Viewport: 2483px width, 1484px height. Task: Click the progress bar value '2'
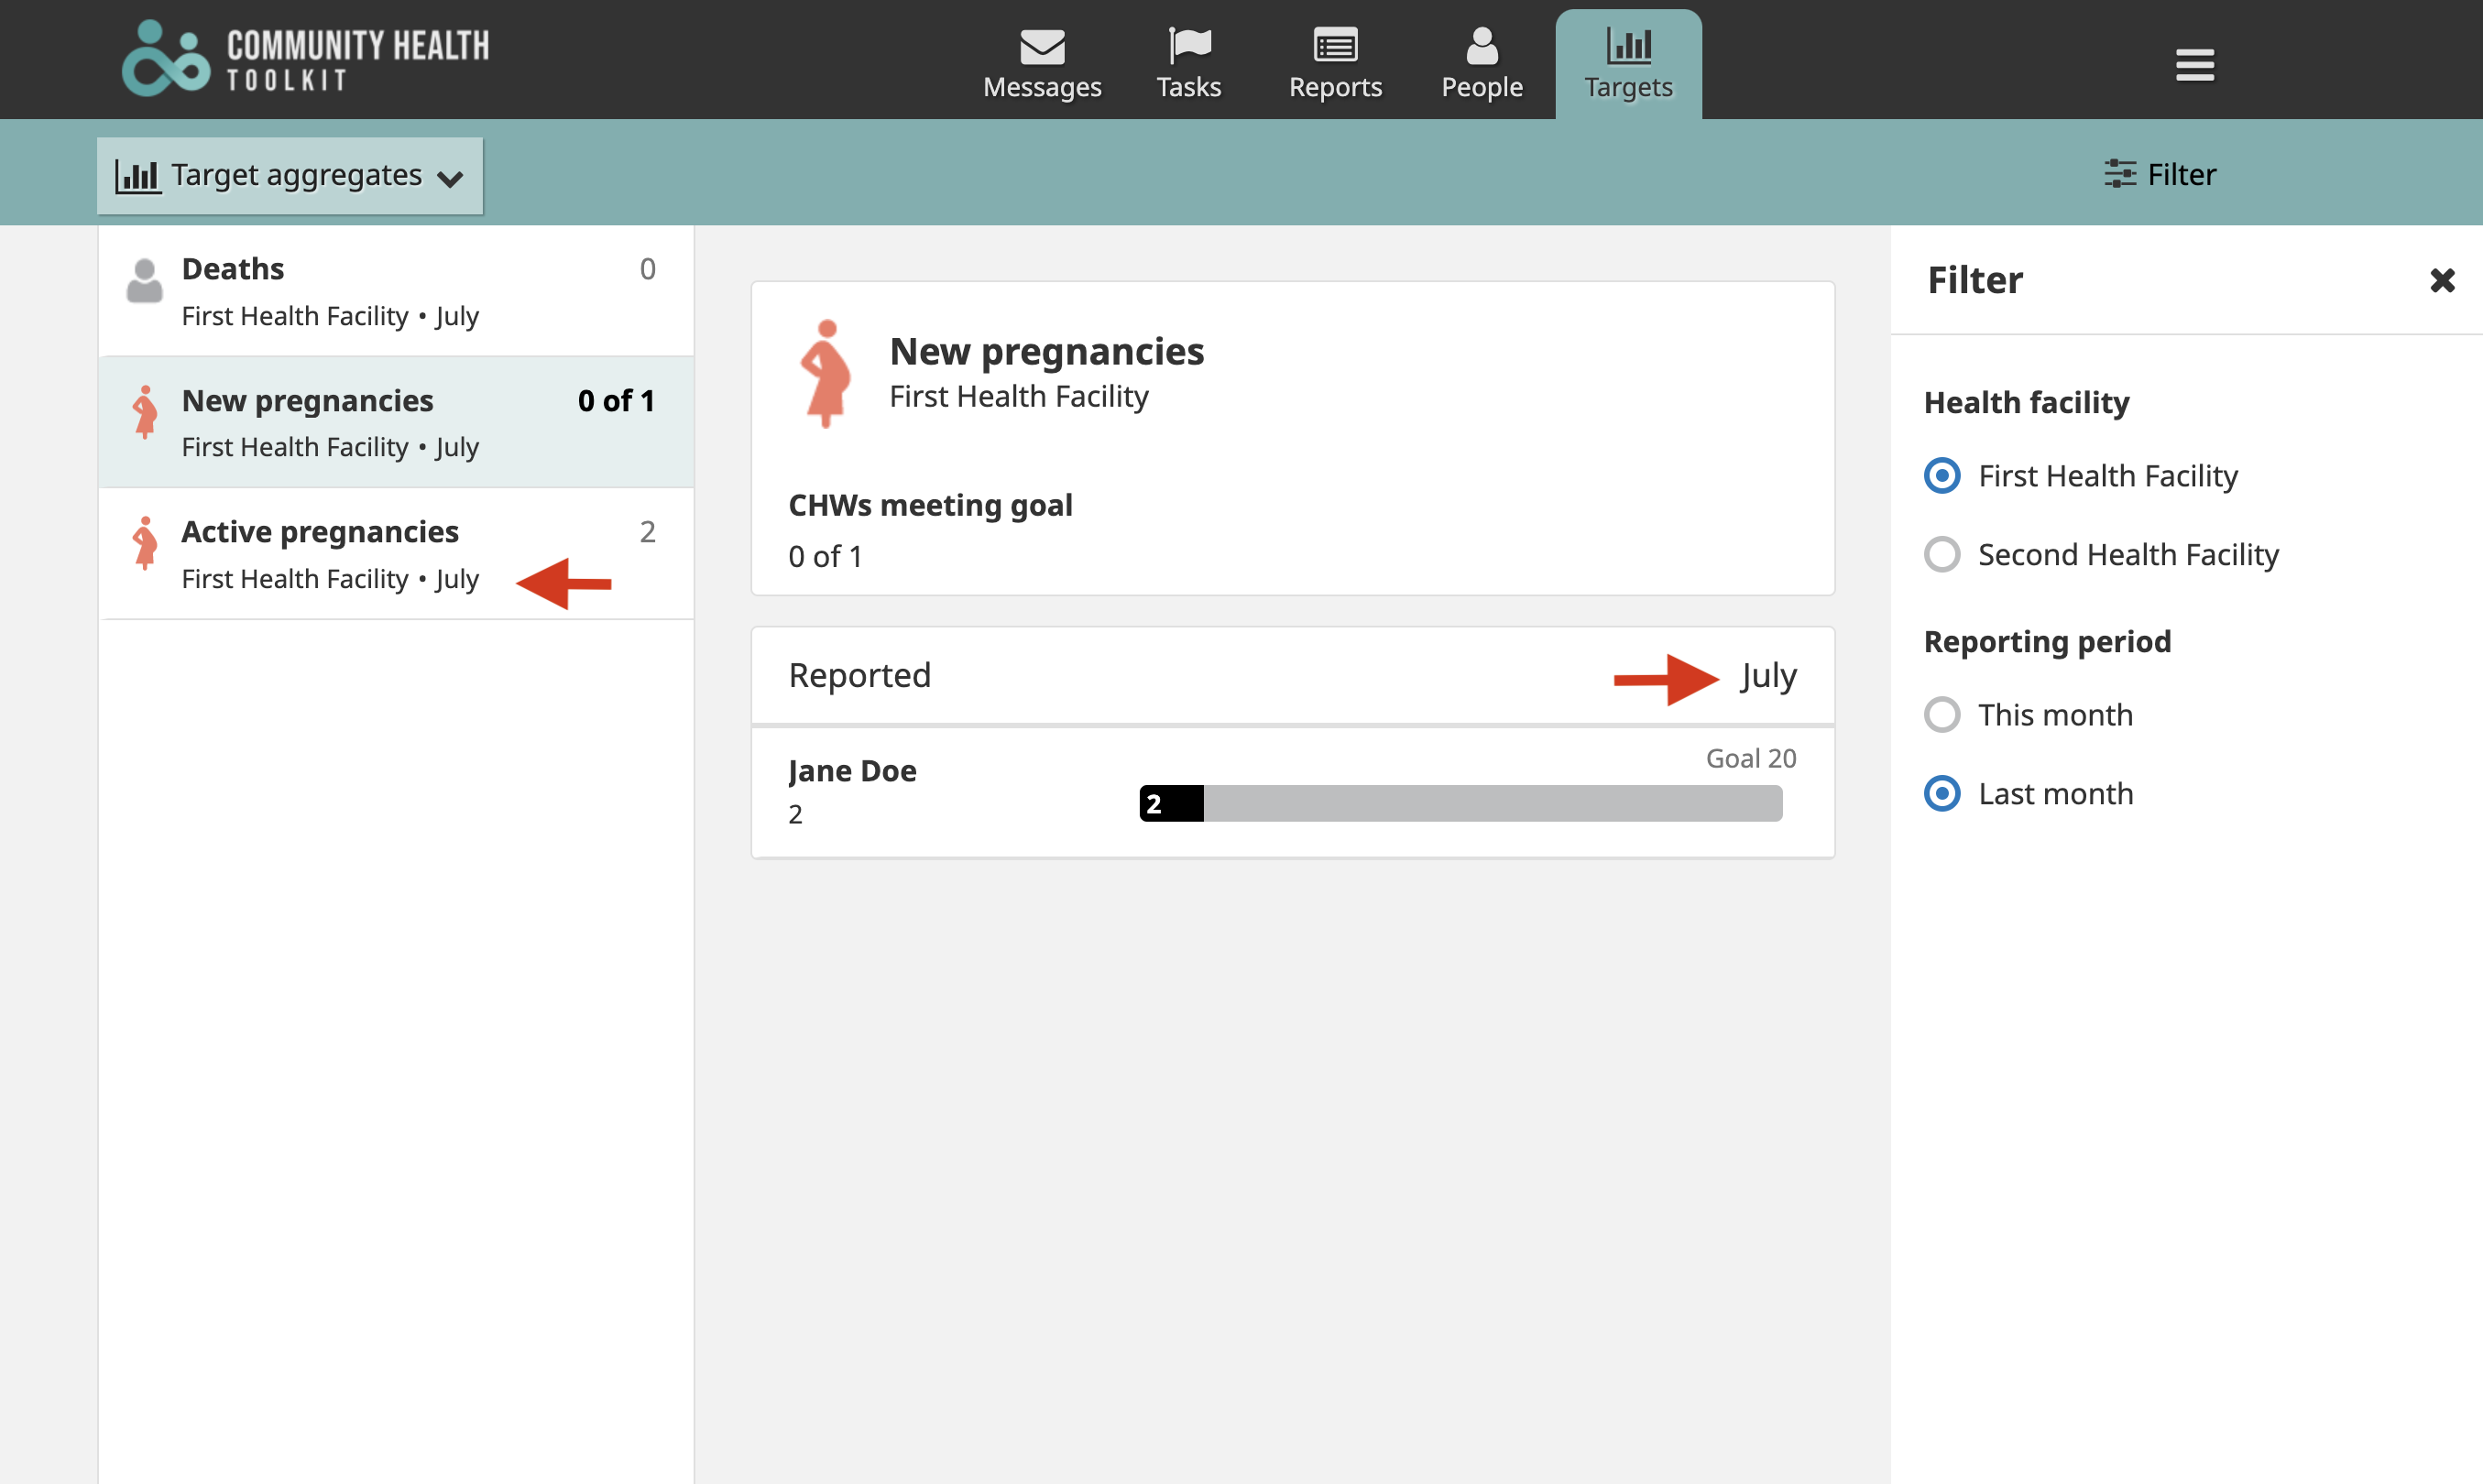1153,804
